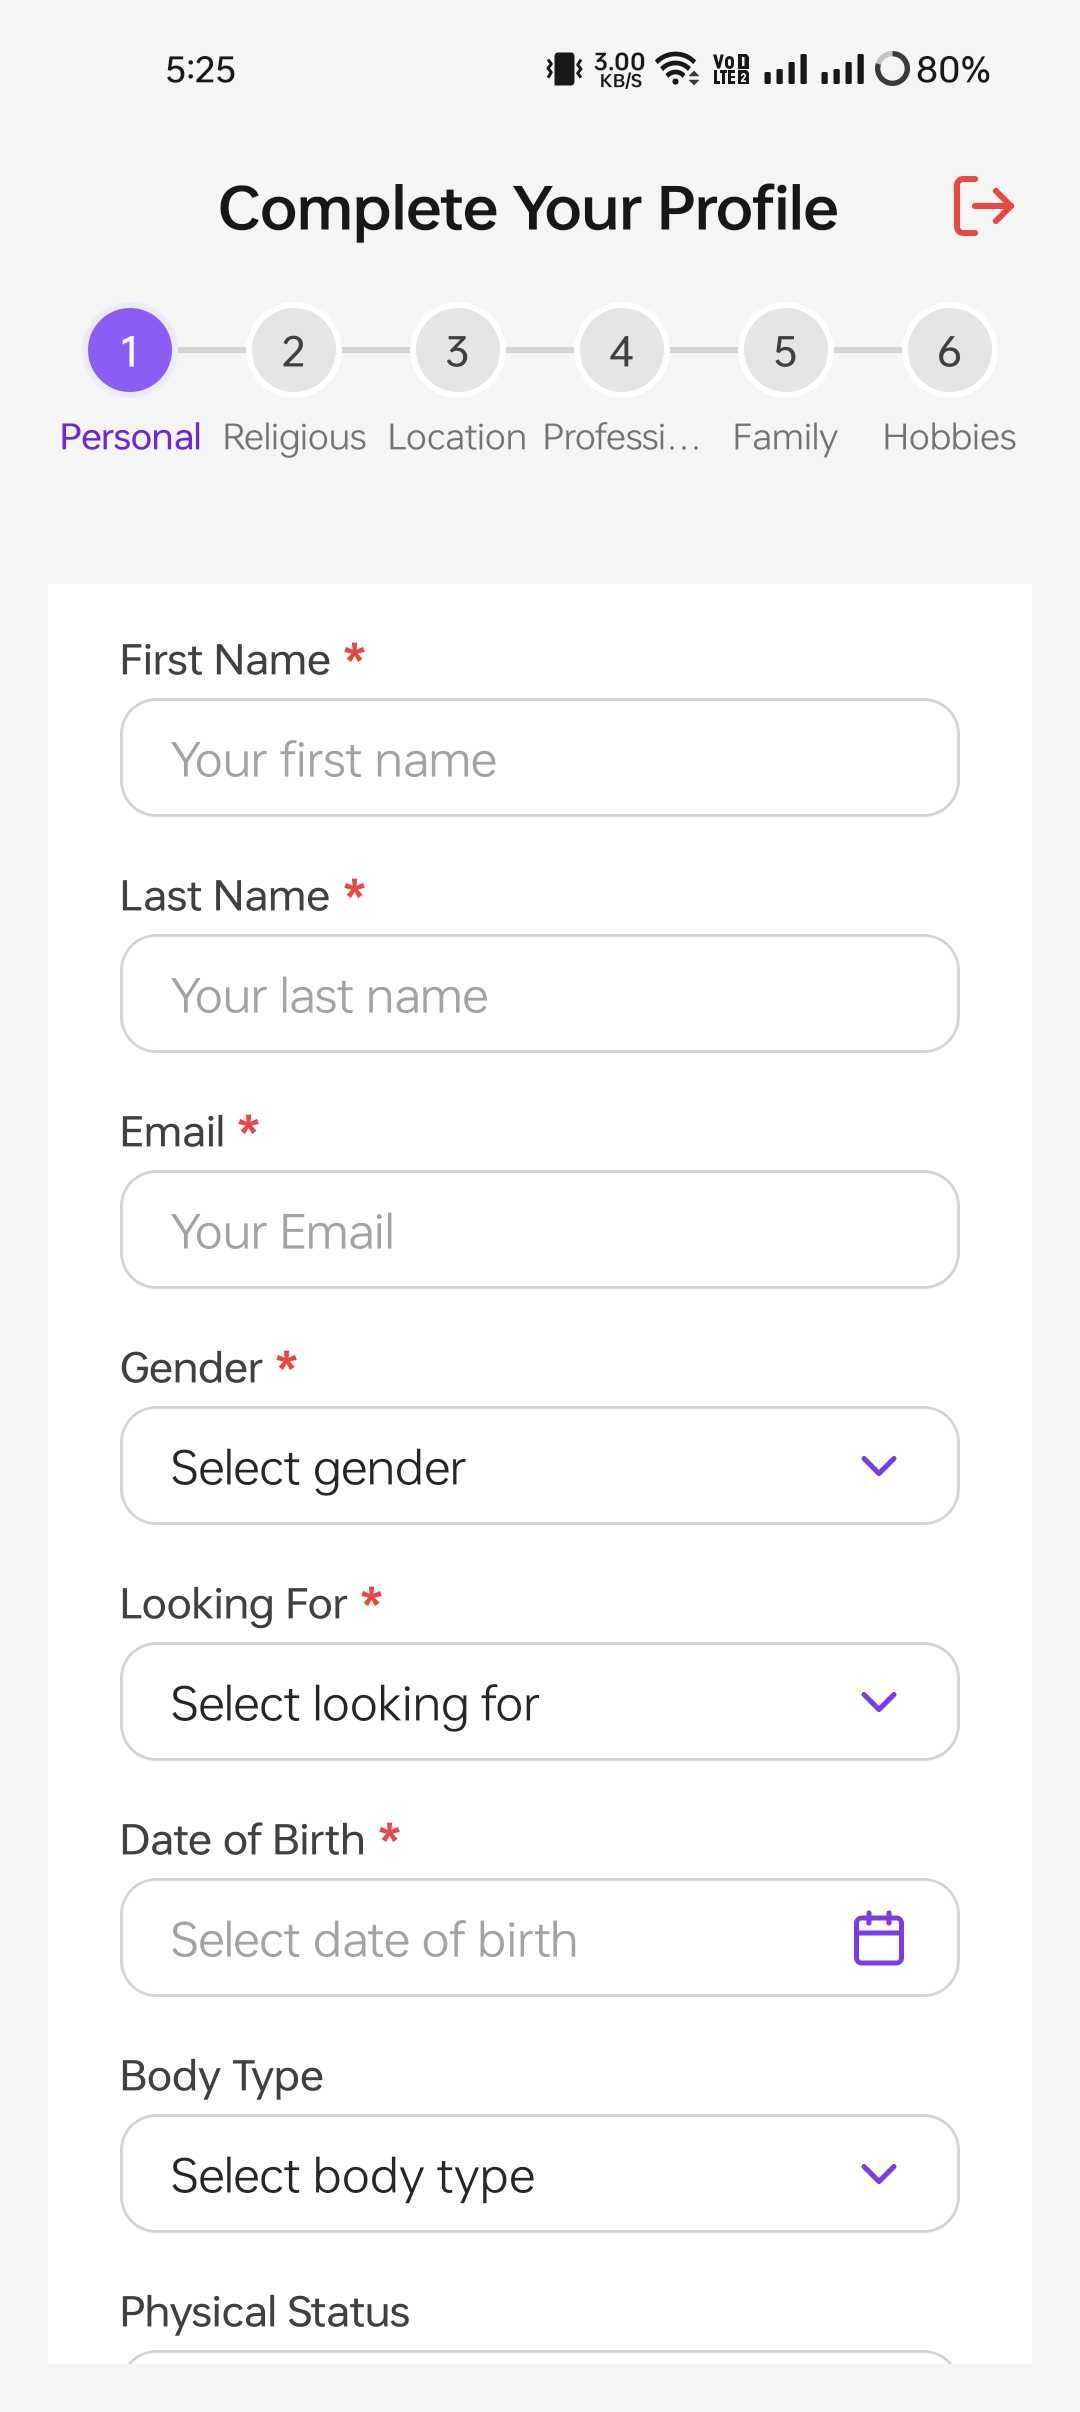
Task: Expand the Select gender dropdown
Action: coord(540,1466)
